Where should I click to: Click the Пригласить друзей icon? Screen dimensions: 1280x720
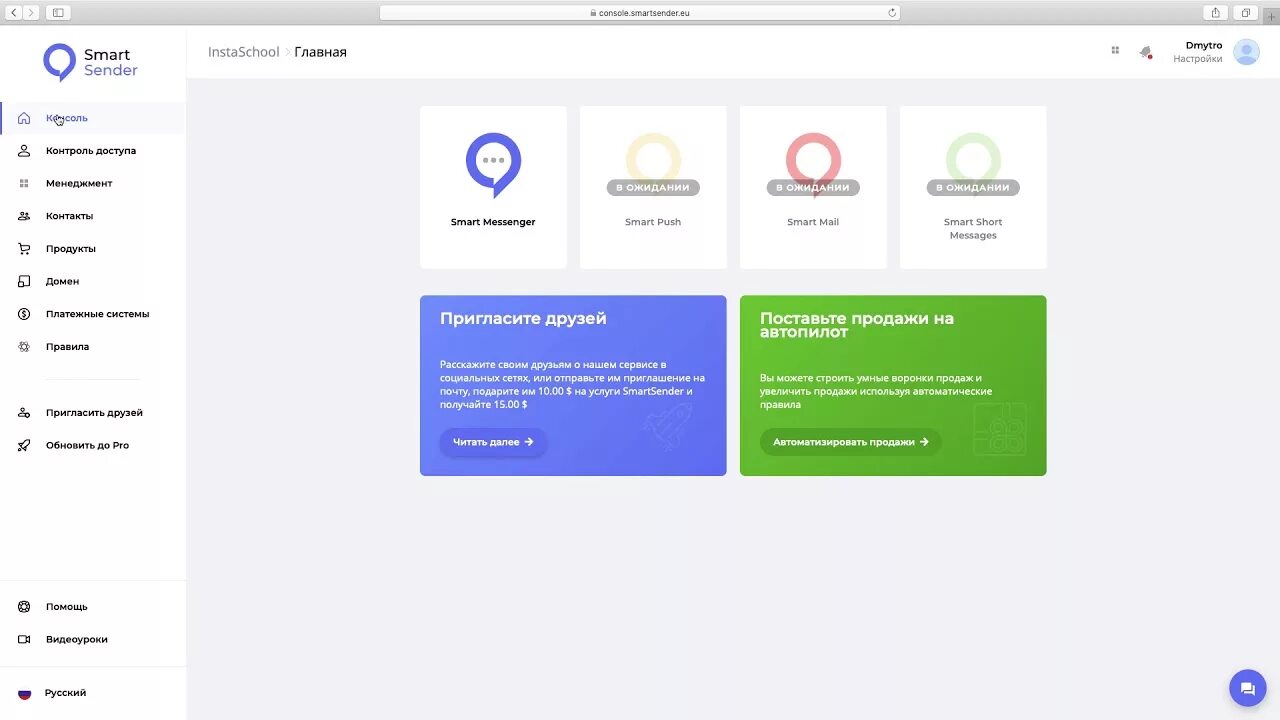[x=24, y=413]
